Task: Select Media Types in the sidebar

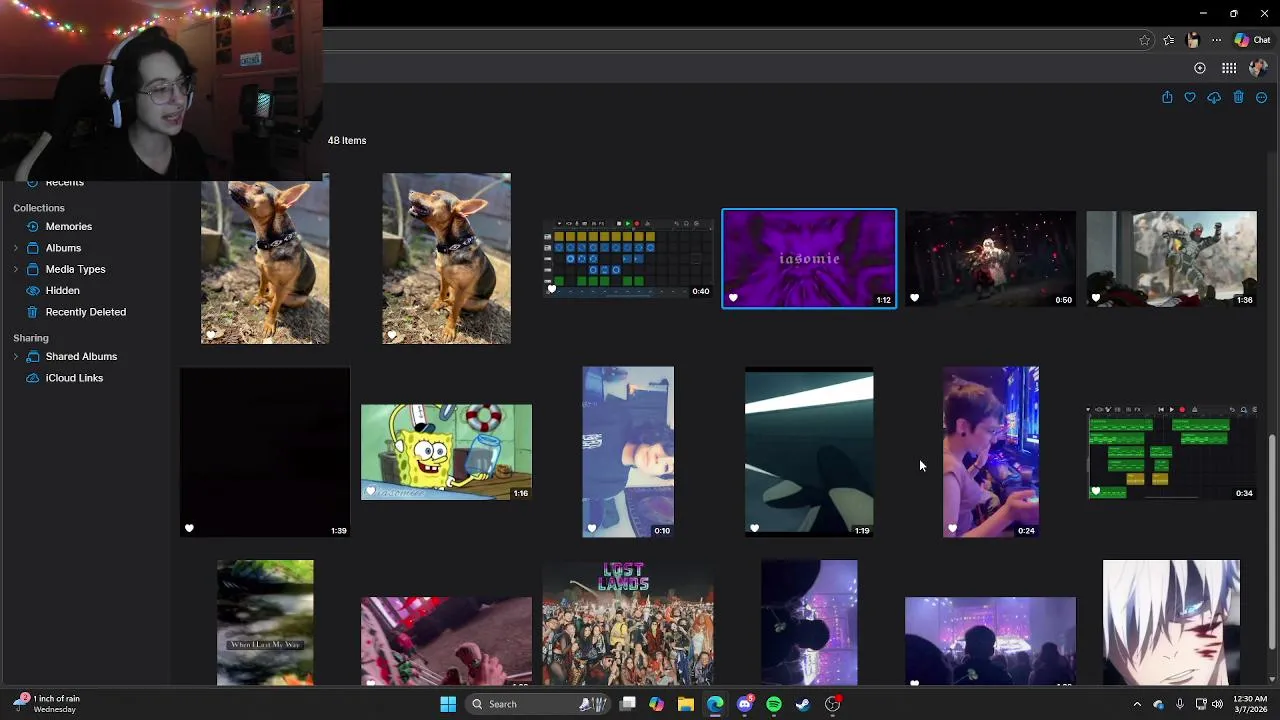Action: (75, 269)
